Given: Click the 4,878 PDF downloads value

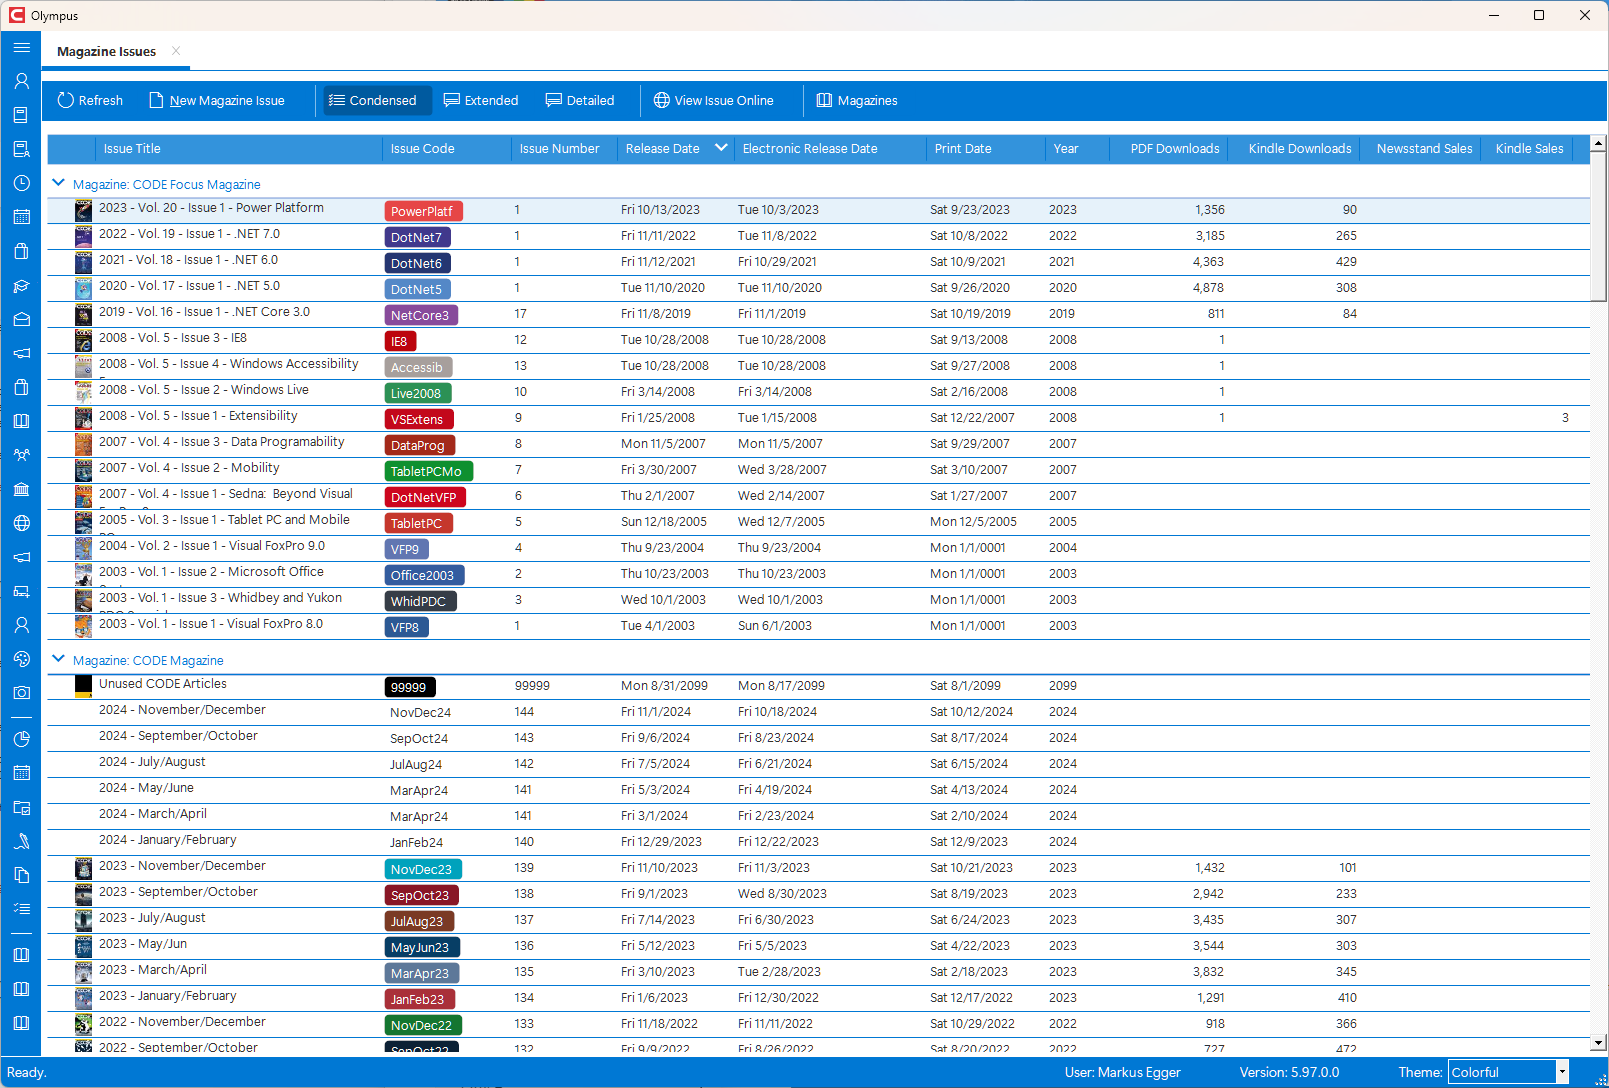Looking at the screenshot, I should (1208, 288).
